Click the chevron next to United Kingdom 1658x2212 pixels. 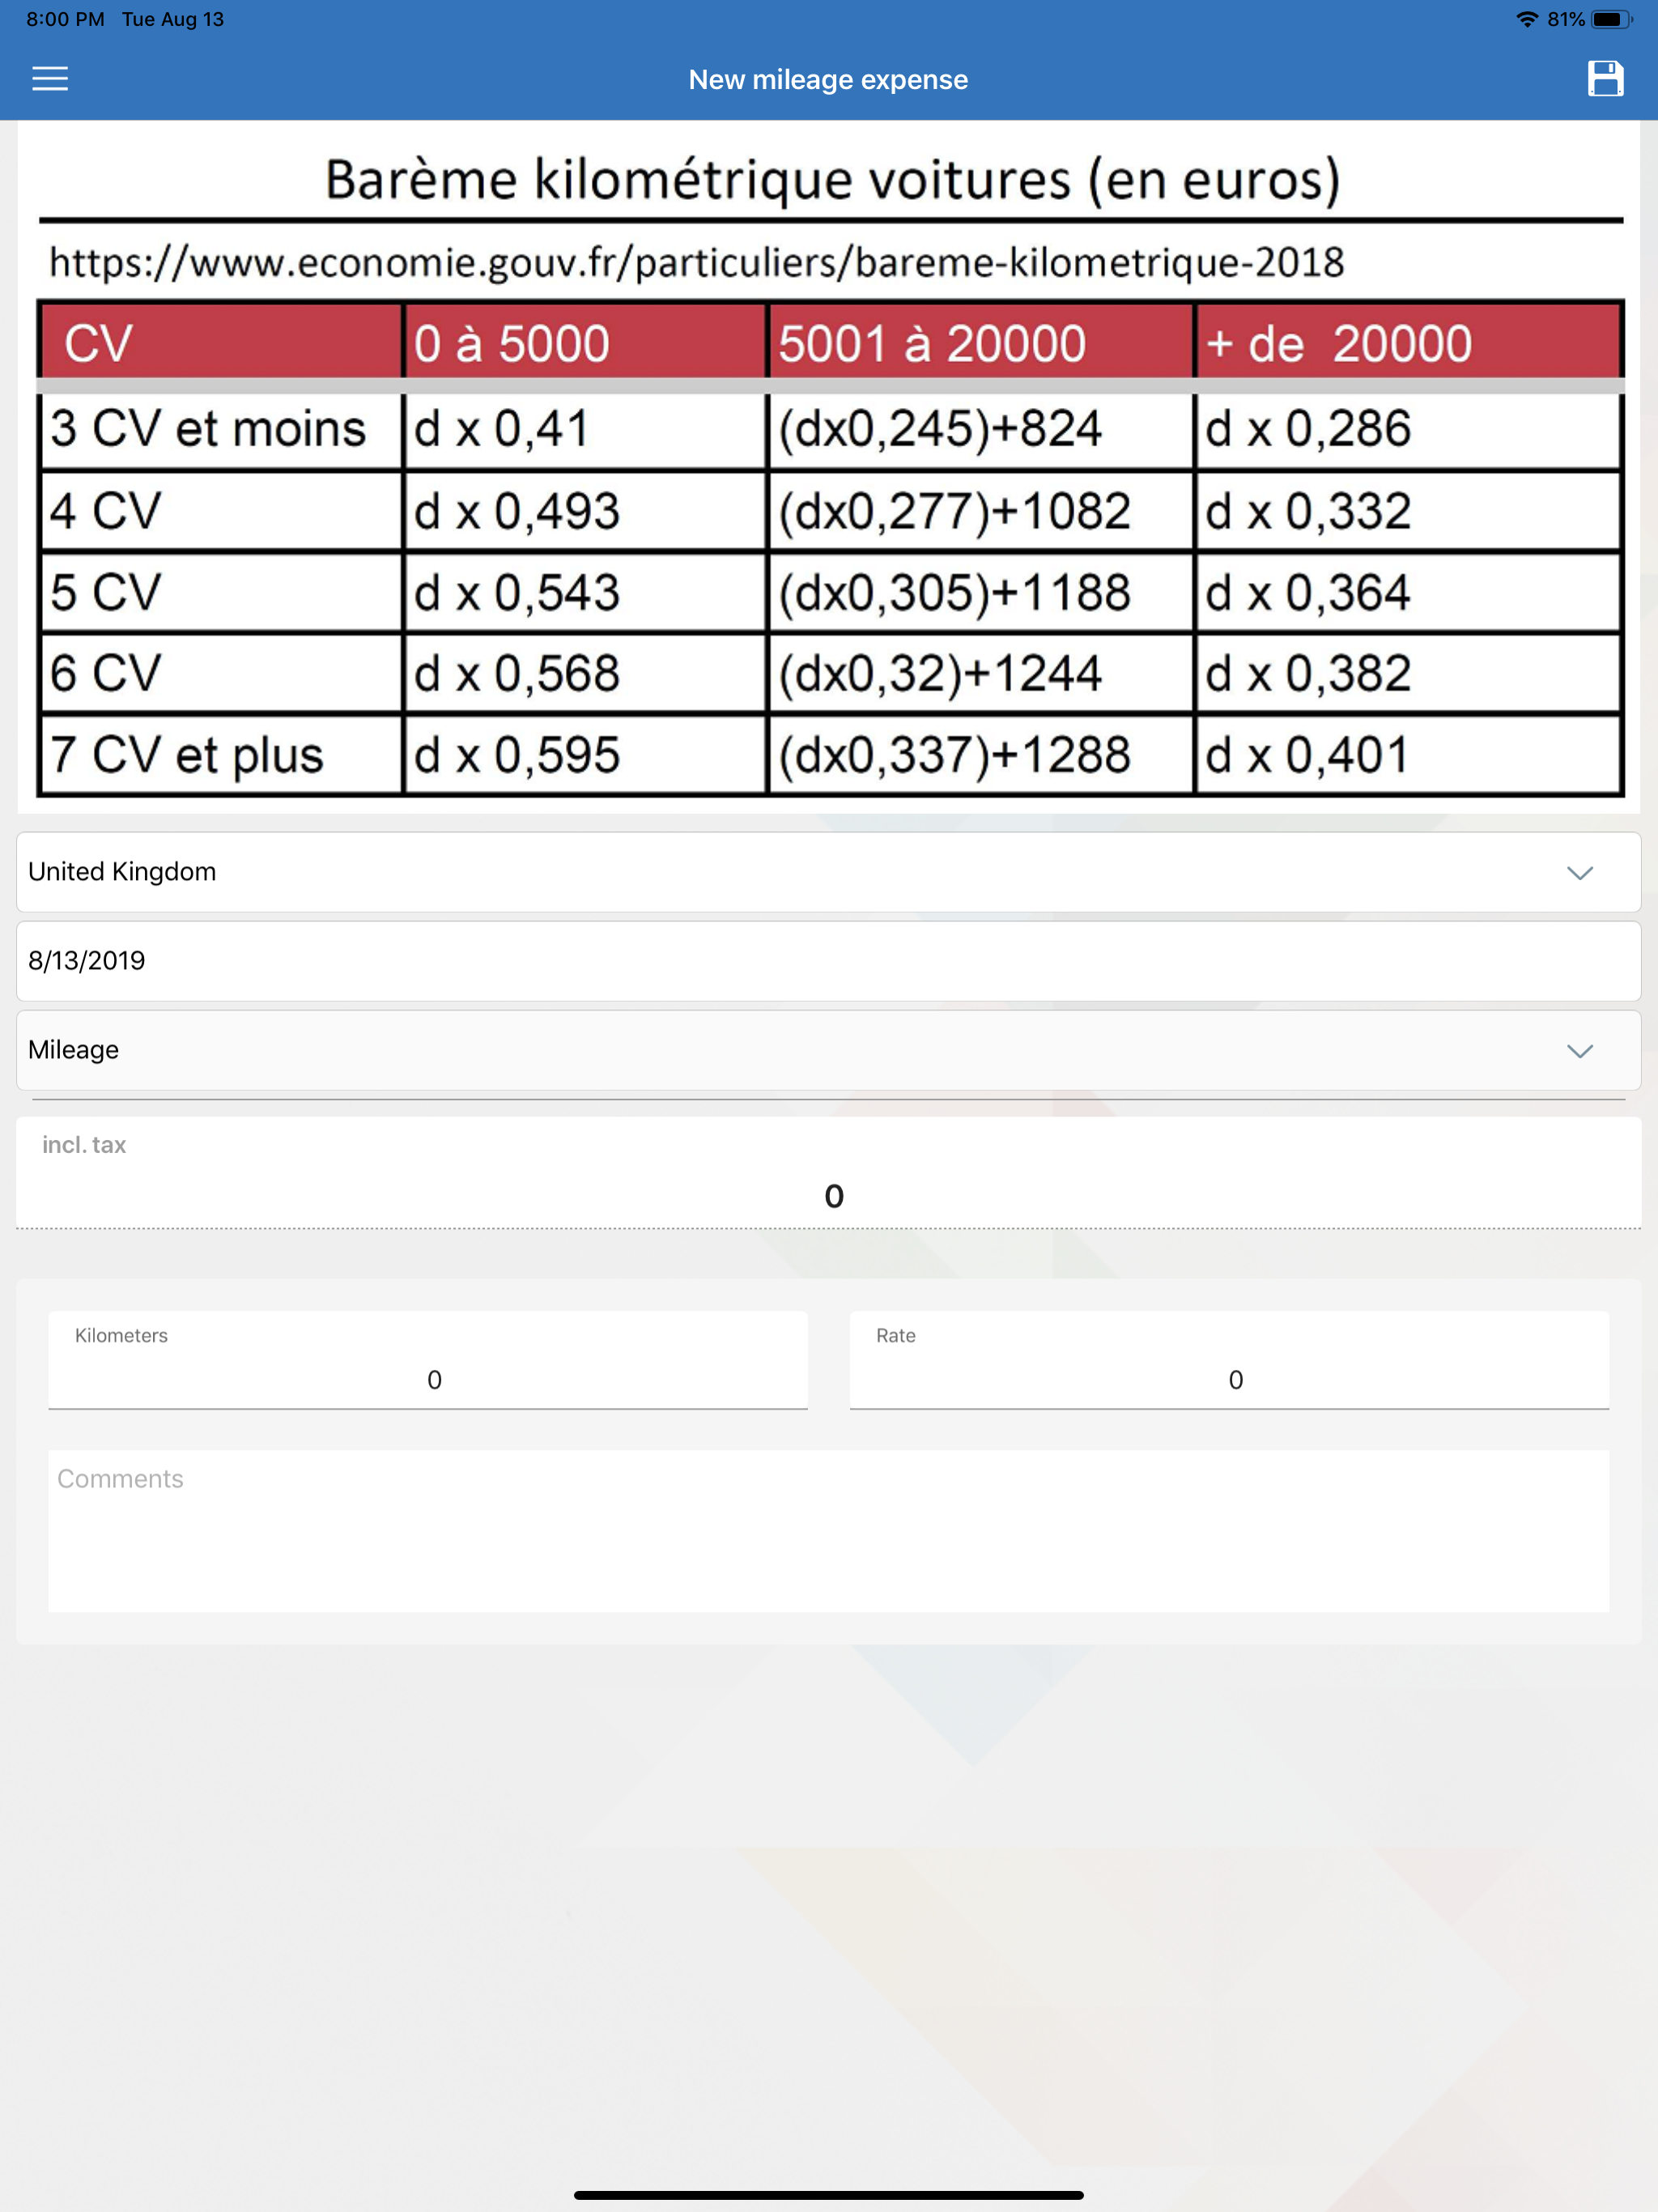tap(1579, 873)
